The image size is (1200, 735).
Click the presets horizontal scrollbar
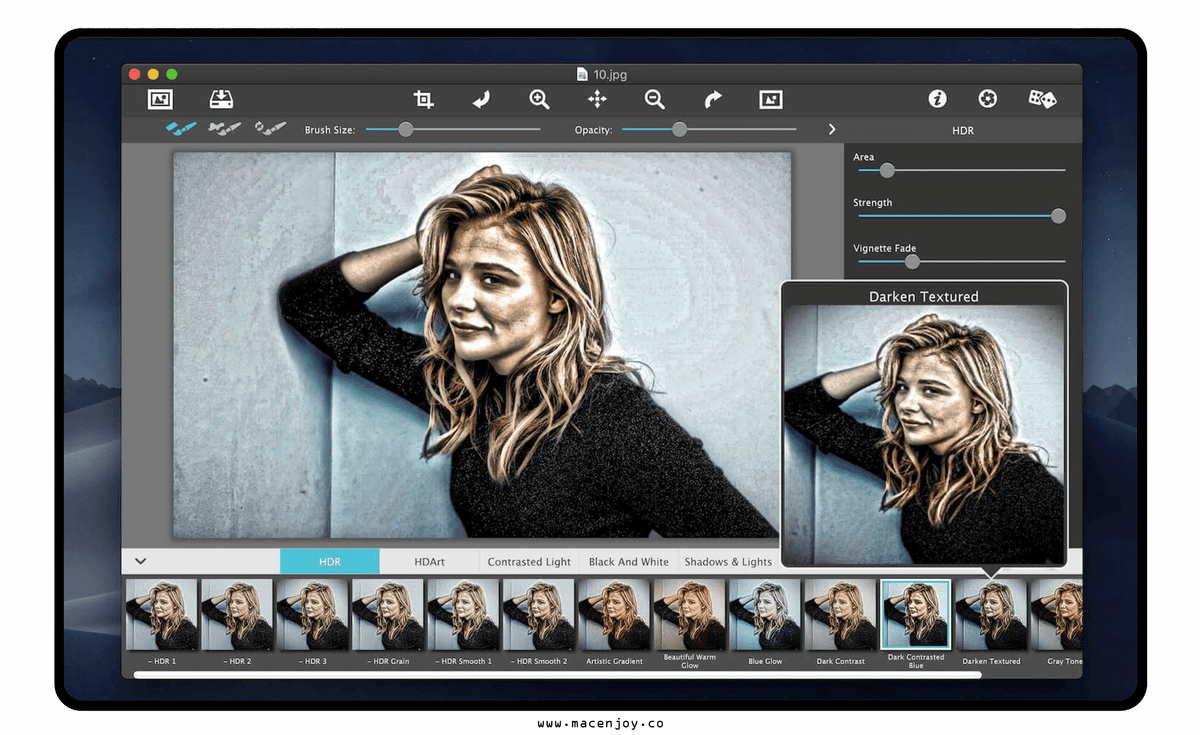pos(557,675)
